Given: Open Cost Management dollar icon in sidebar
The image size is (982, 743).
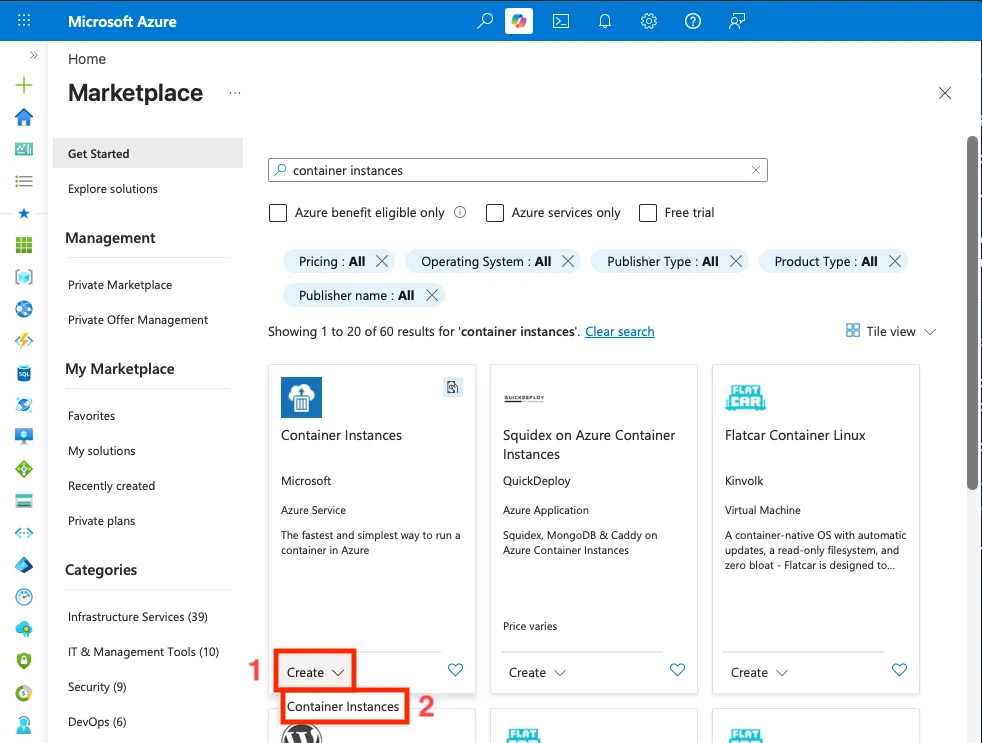Looking at the screenshot, I should 24,692.
